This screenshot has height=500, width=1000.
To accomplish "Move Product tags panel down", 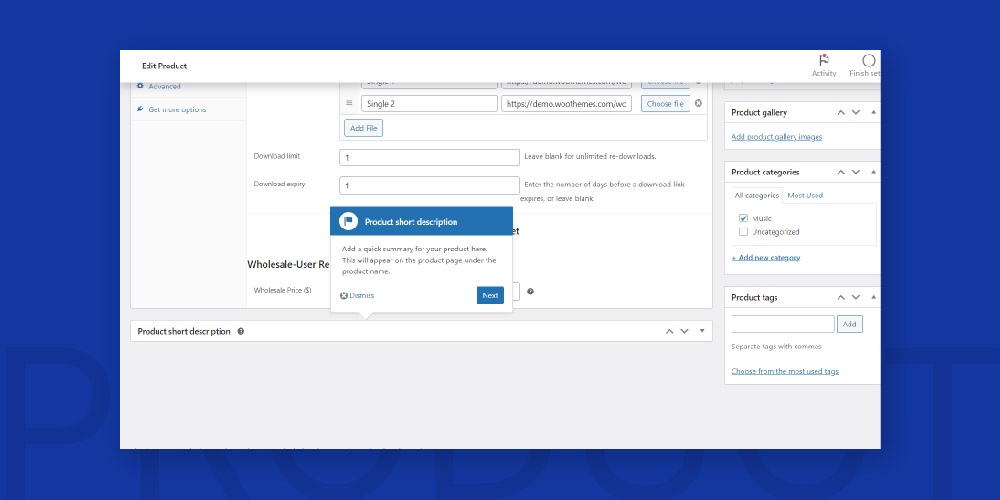I will (856, 297).
